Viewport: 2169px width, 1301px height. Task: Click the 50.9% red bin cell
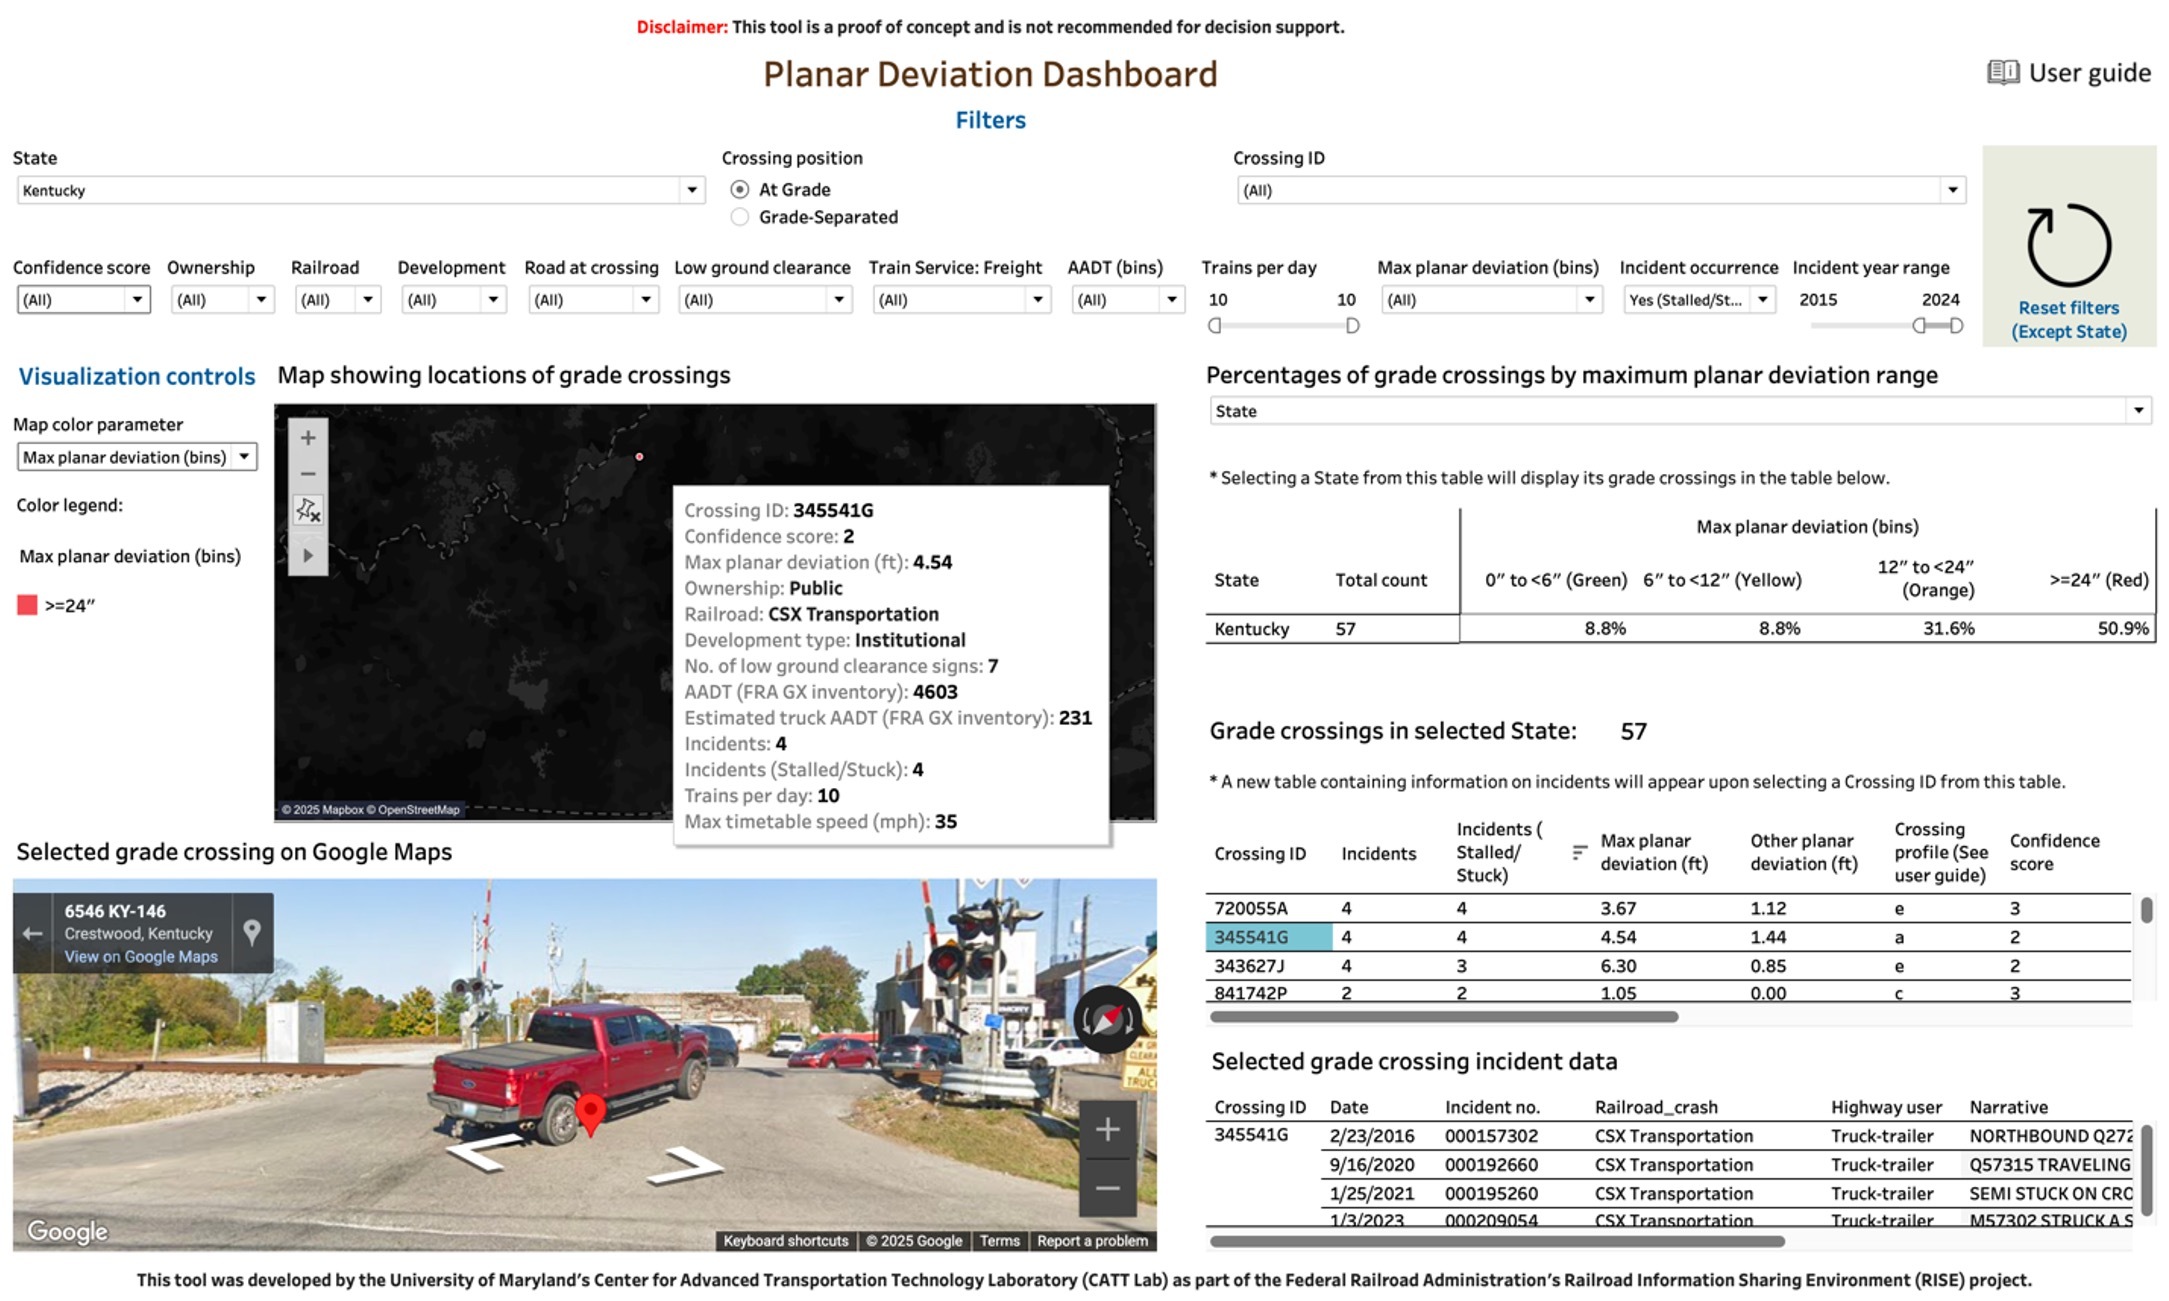pos(2122,628)
